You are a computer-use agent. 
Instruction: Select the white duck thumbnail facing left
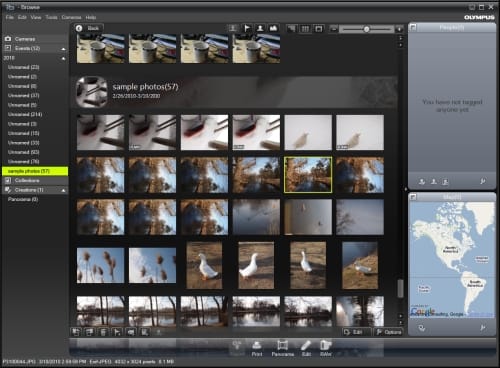coord(204,265)
